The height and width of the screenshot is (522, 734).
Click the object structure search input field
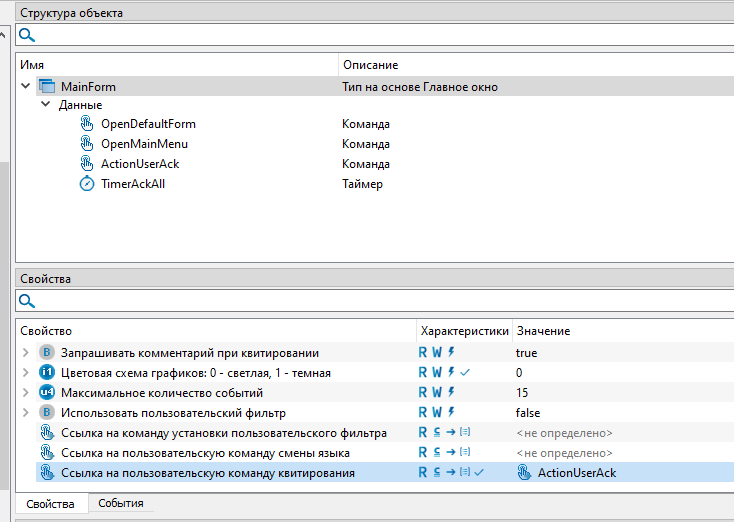[380, 35]
